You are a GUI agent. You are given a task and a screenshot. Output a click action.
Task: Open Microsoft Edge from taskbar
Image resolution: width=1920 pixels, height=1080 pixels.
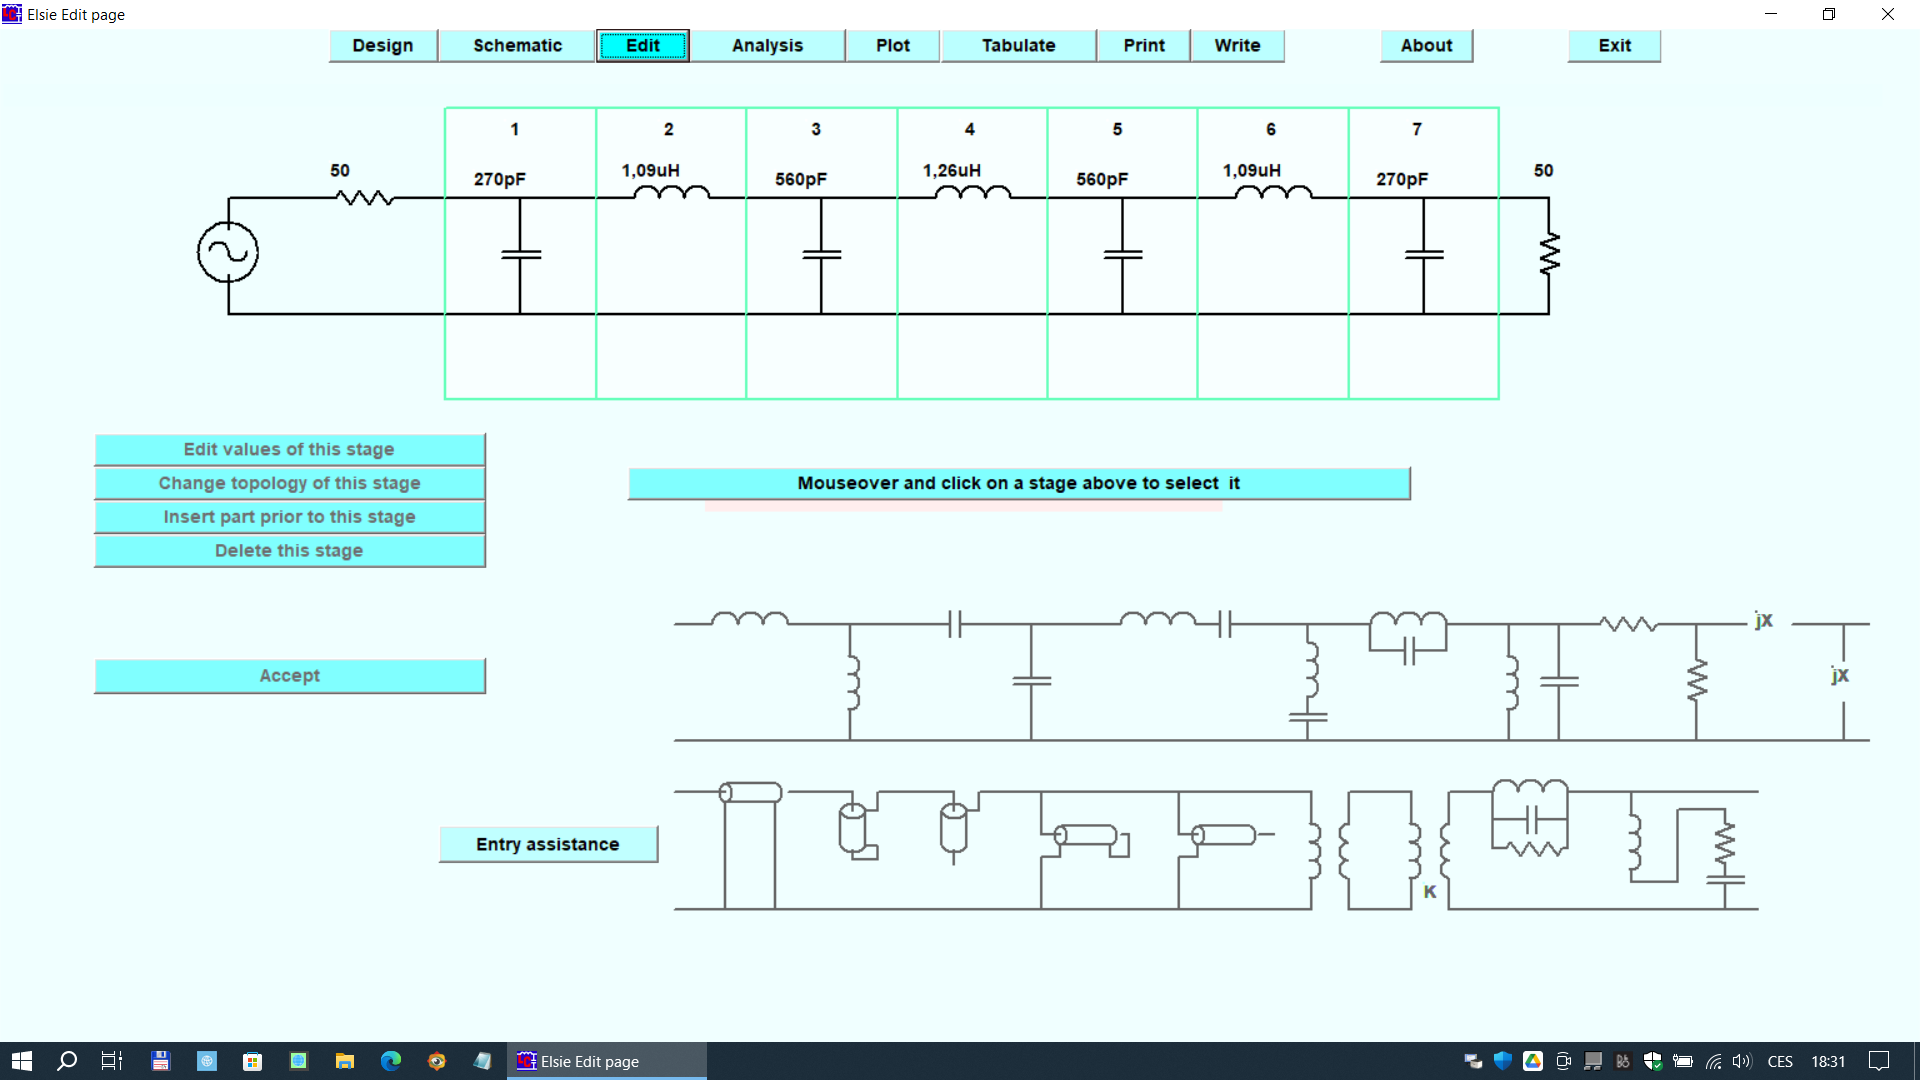point(390,1061)
